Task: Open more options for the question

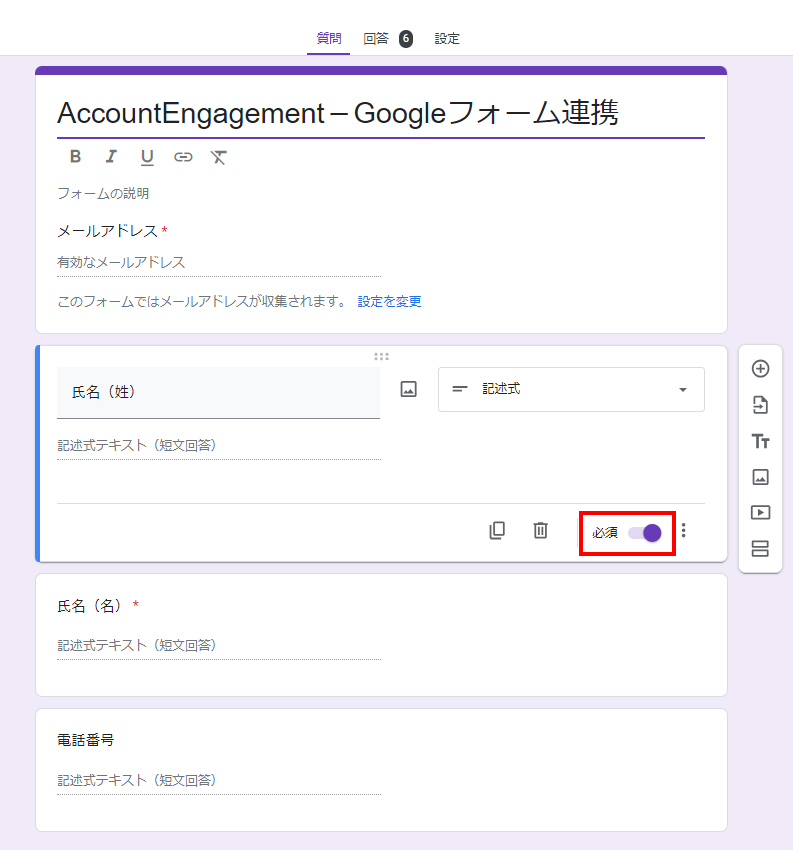Action: (684, 530)
